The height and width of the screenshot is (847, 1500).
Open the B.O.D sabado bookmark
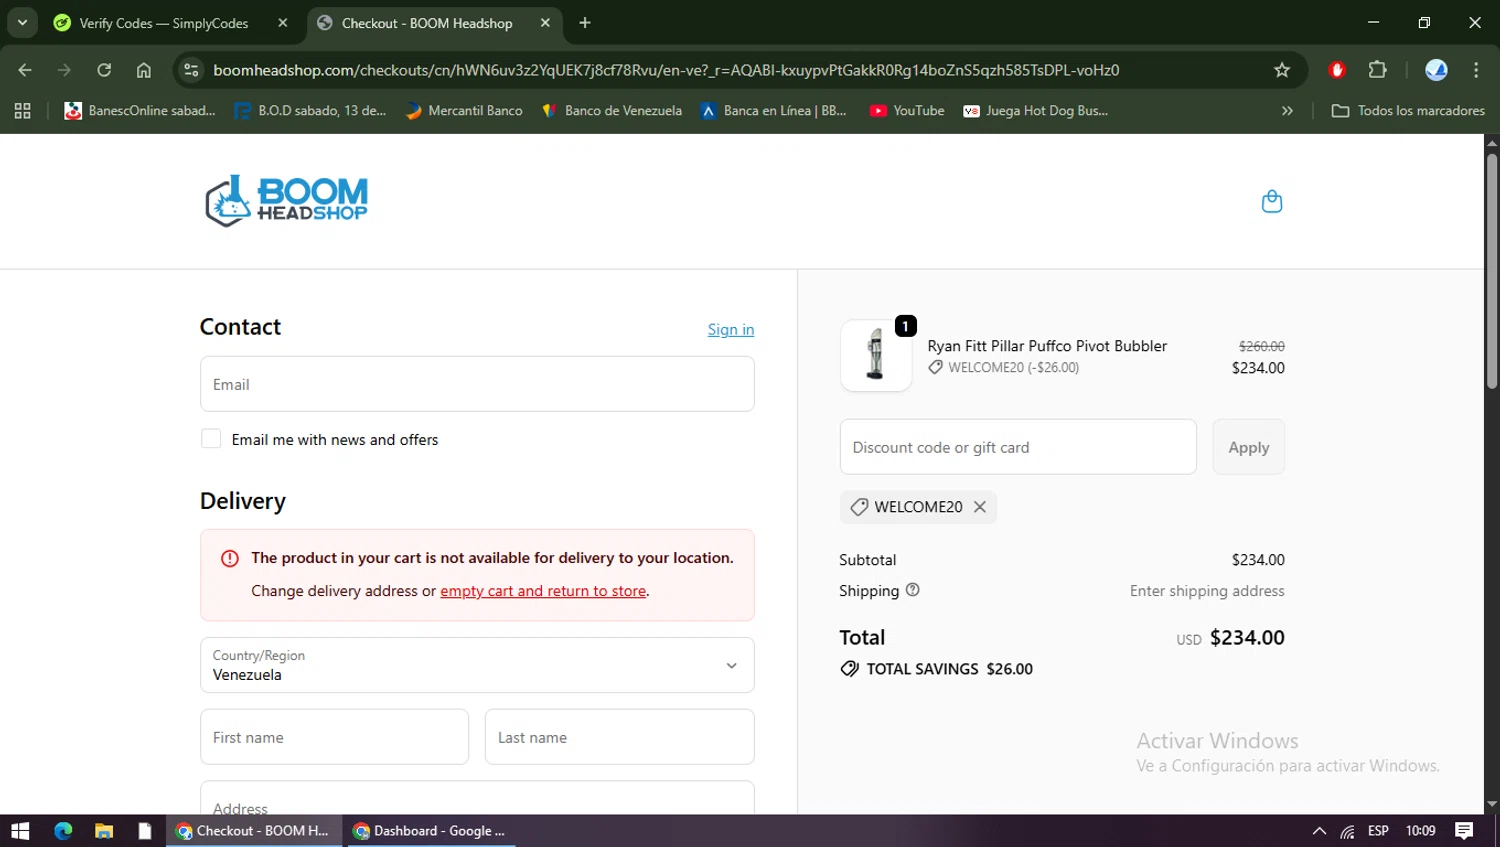[x=310, y=111]
